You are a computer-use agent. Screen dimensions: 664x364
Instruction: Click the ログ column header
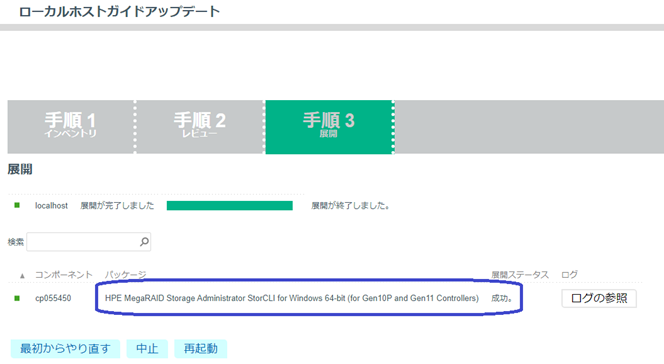[x=569, y=275]
